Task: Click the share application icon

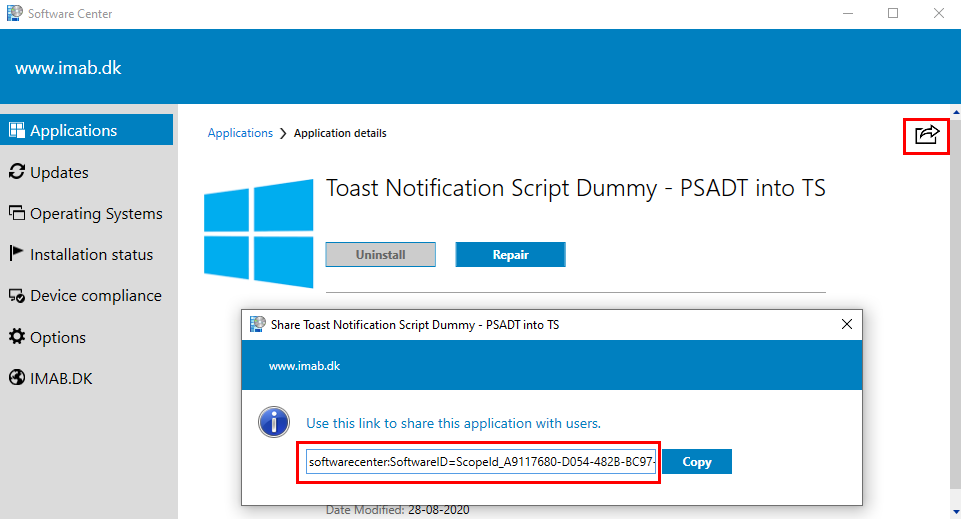Action: (x=927, y=134)
